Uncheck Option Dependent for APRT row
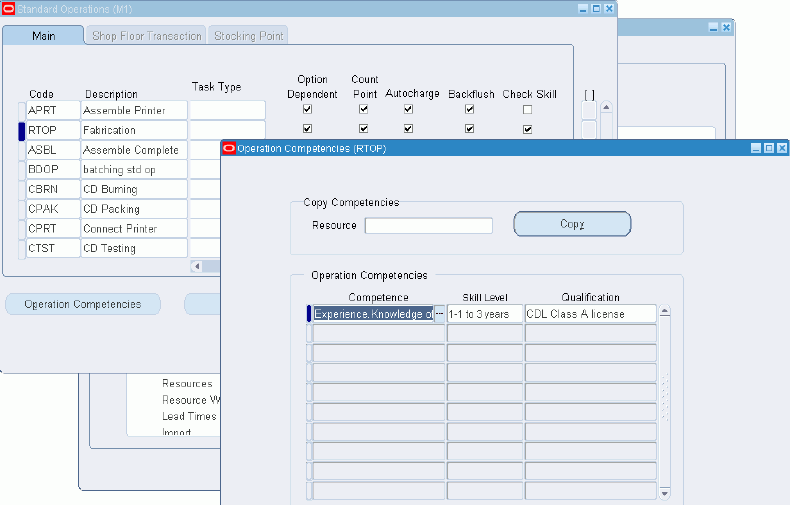Image resolution: width=790 pixels, height=505 pixels. point(307,109)
